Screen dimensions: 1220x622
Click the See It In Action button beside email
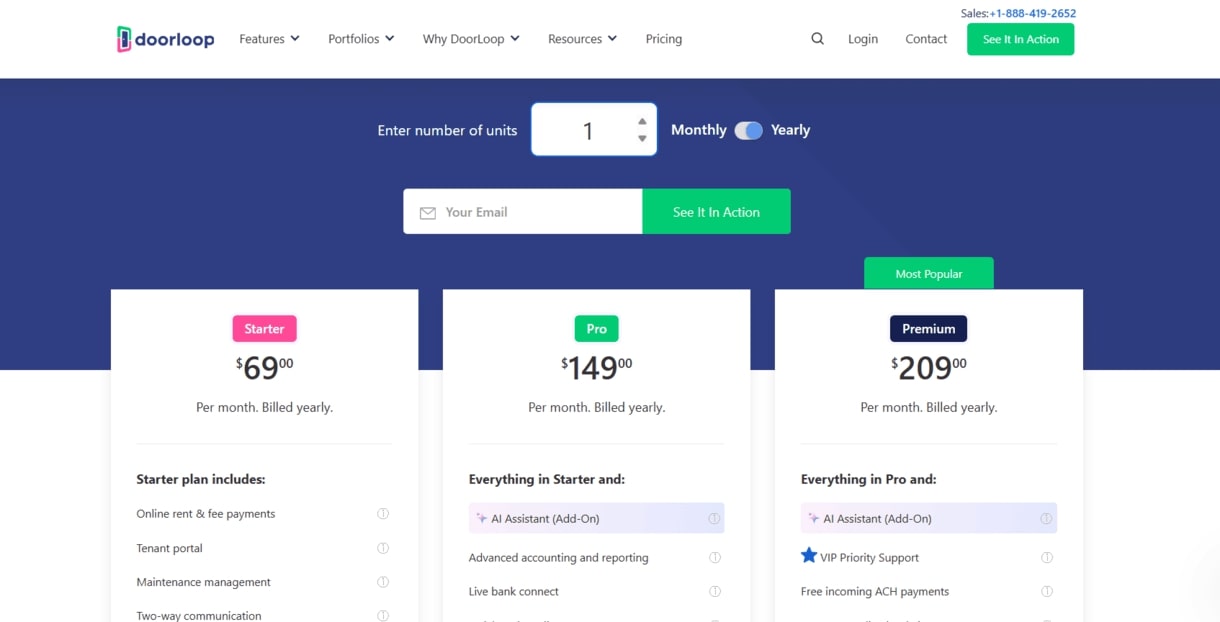[x=716, y=212]
